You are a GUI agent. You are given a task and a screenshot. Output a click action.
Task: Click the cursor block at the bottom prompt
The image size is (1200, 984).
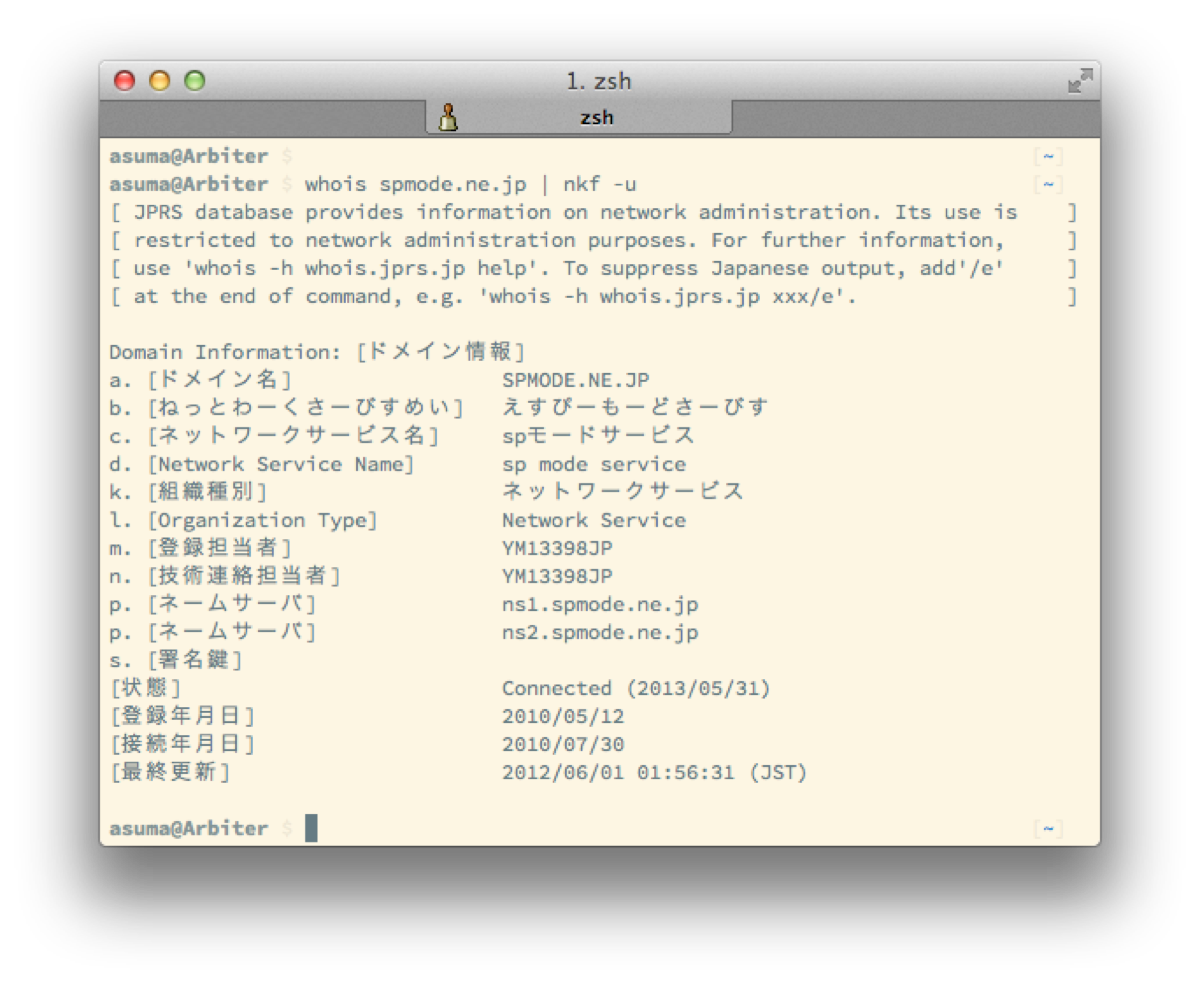(311, 828)
